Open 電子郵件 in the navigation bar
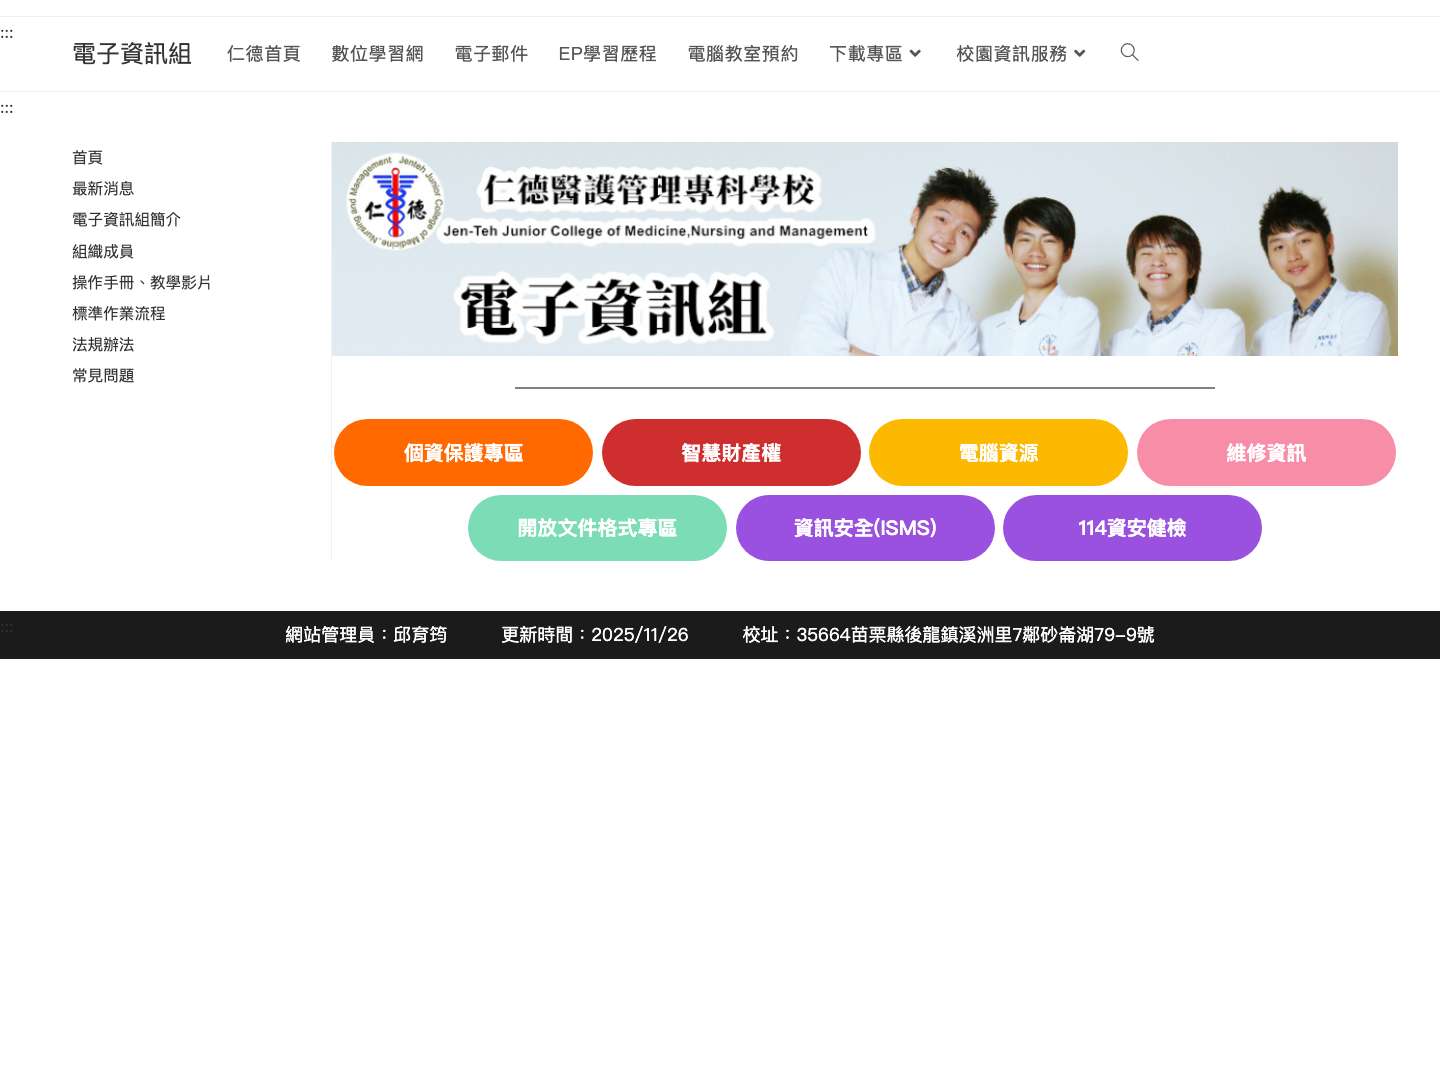 click(x=491, y=53)
